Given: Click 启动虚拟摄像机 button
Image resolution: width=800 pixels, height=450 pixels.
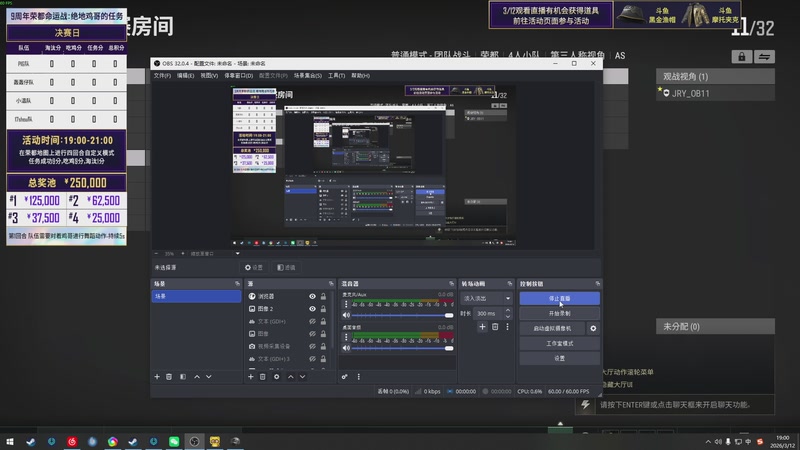Looking at the screenshot, I should [553, 328].
